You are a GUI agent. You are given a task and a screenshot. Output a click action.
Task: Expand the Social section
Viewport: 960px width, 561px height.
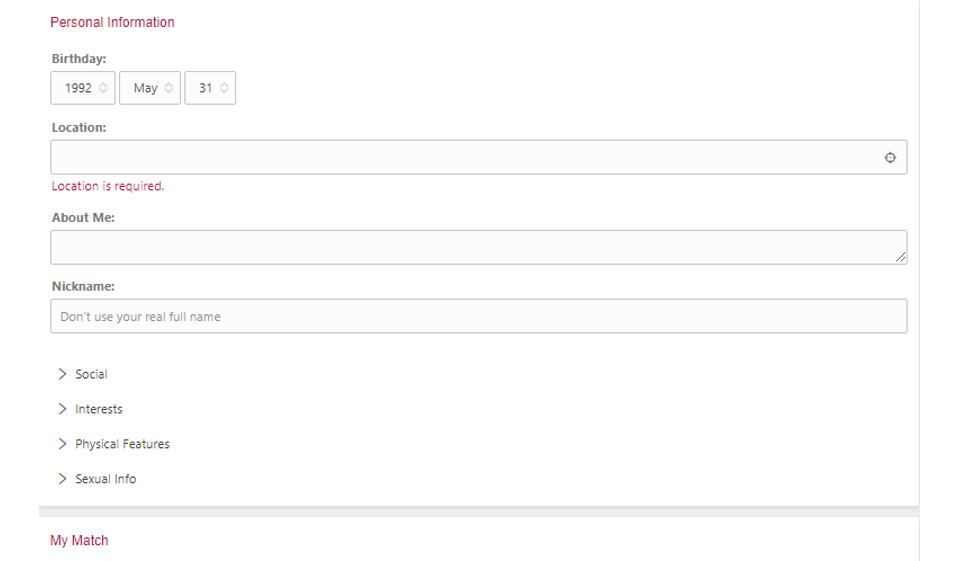pyautogui.click(x=91, y=374)
